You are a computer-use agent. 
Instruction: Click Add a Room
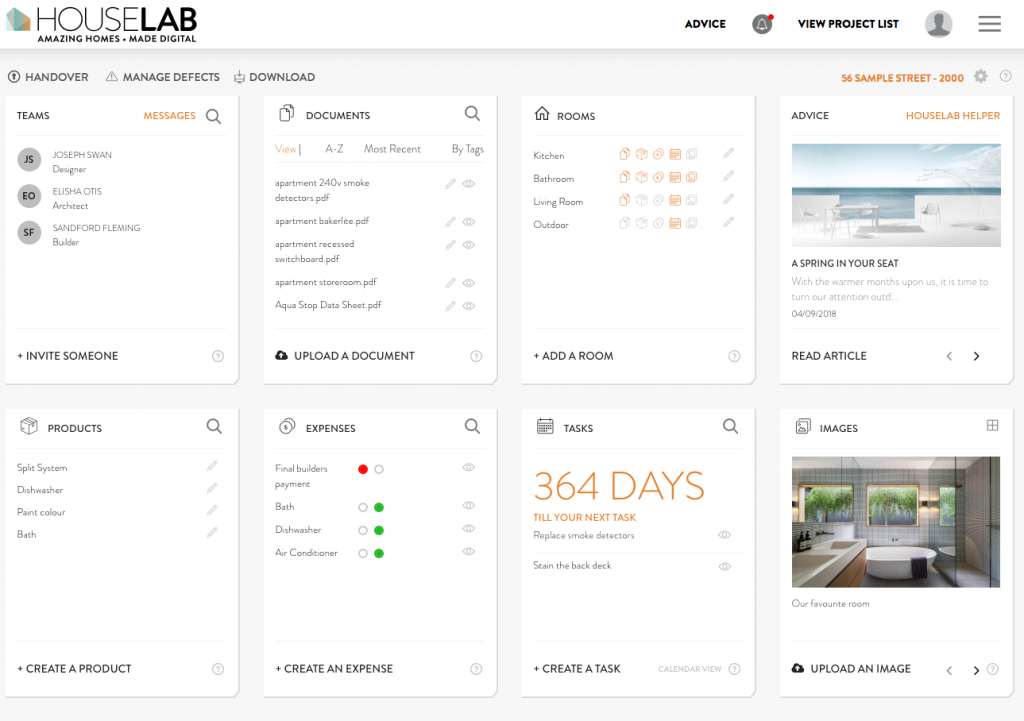(x=573, y=356)
